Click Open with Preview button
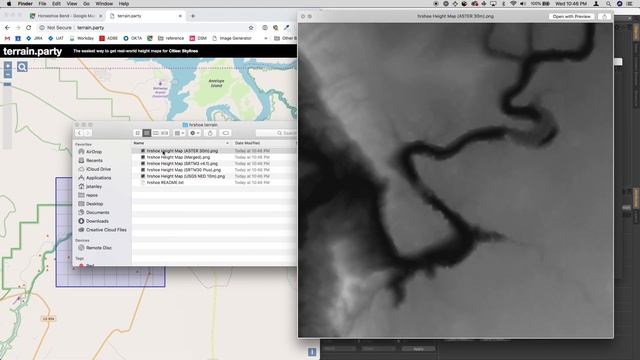Screen dimensions: 640x360 pyautogui.click(x=571, y=16)
